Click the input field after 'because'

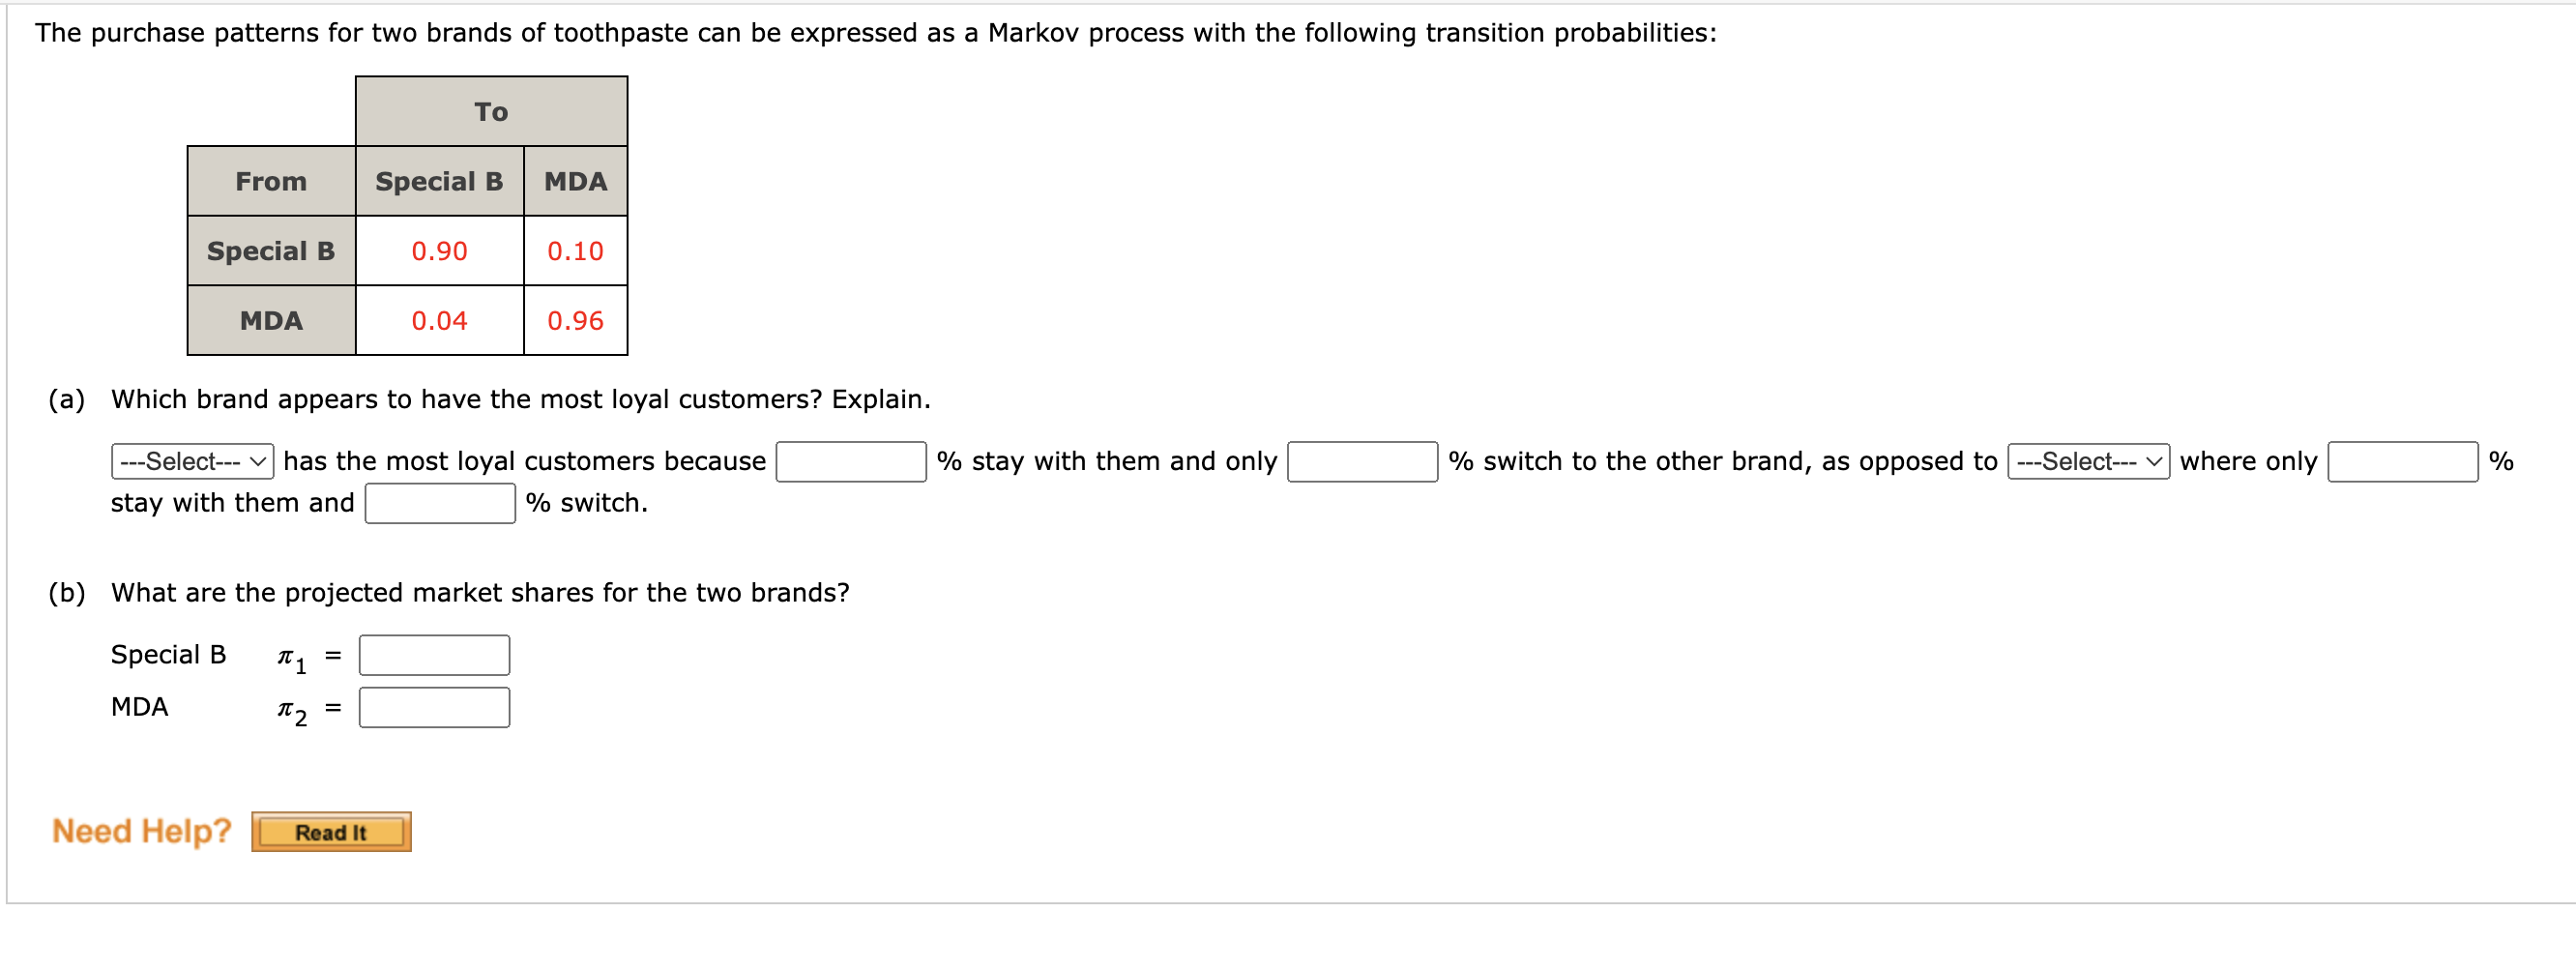(849, 462)
